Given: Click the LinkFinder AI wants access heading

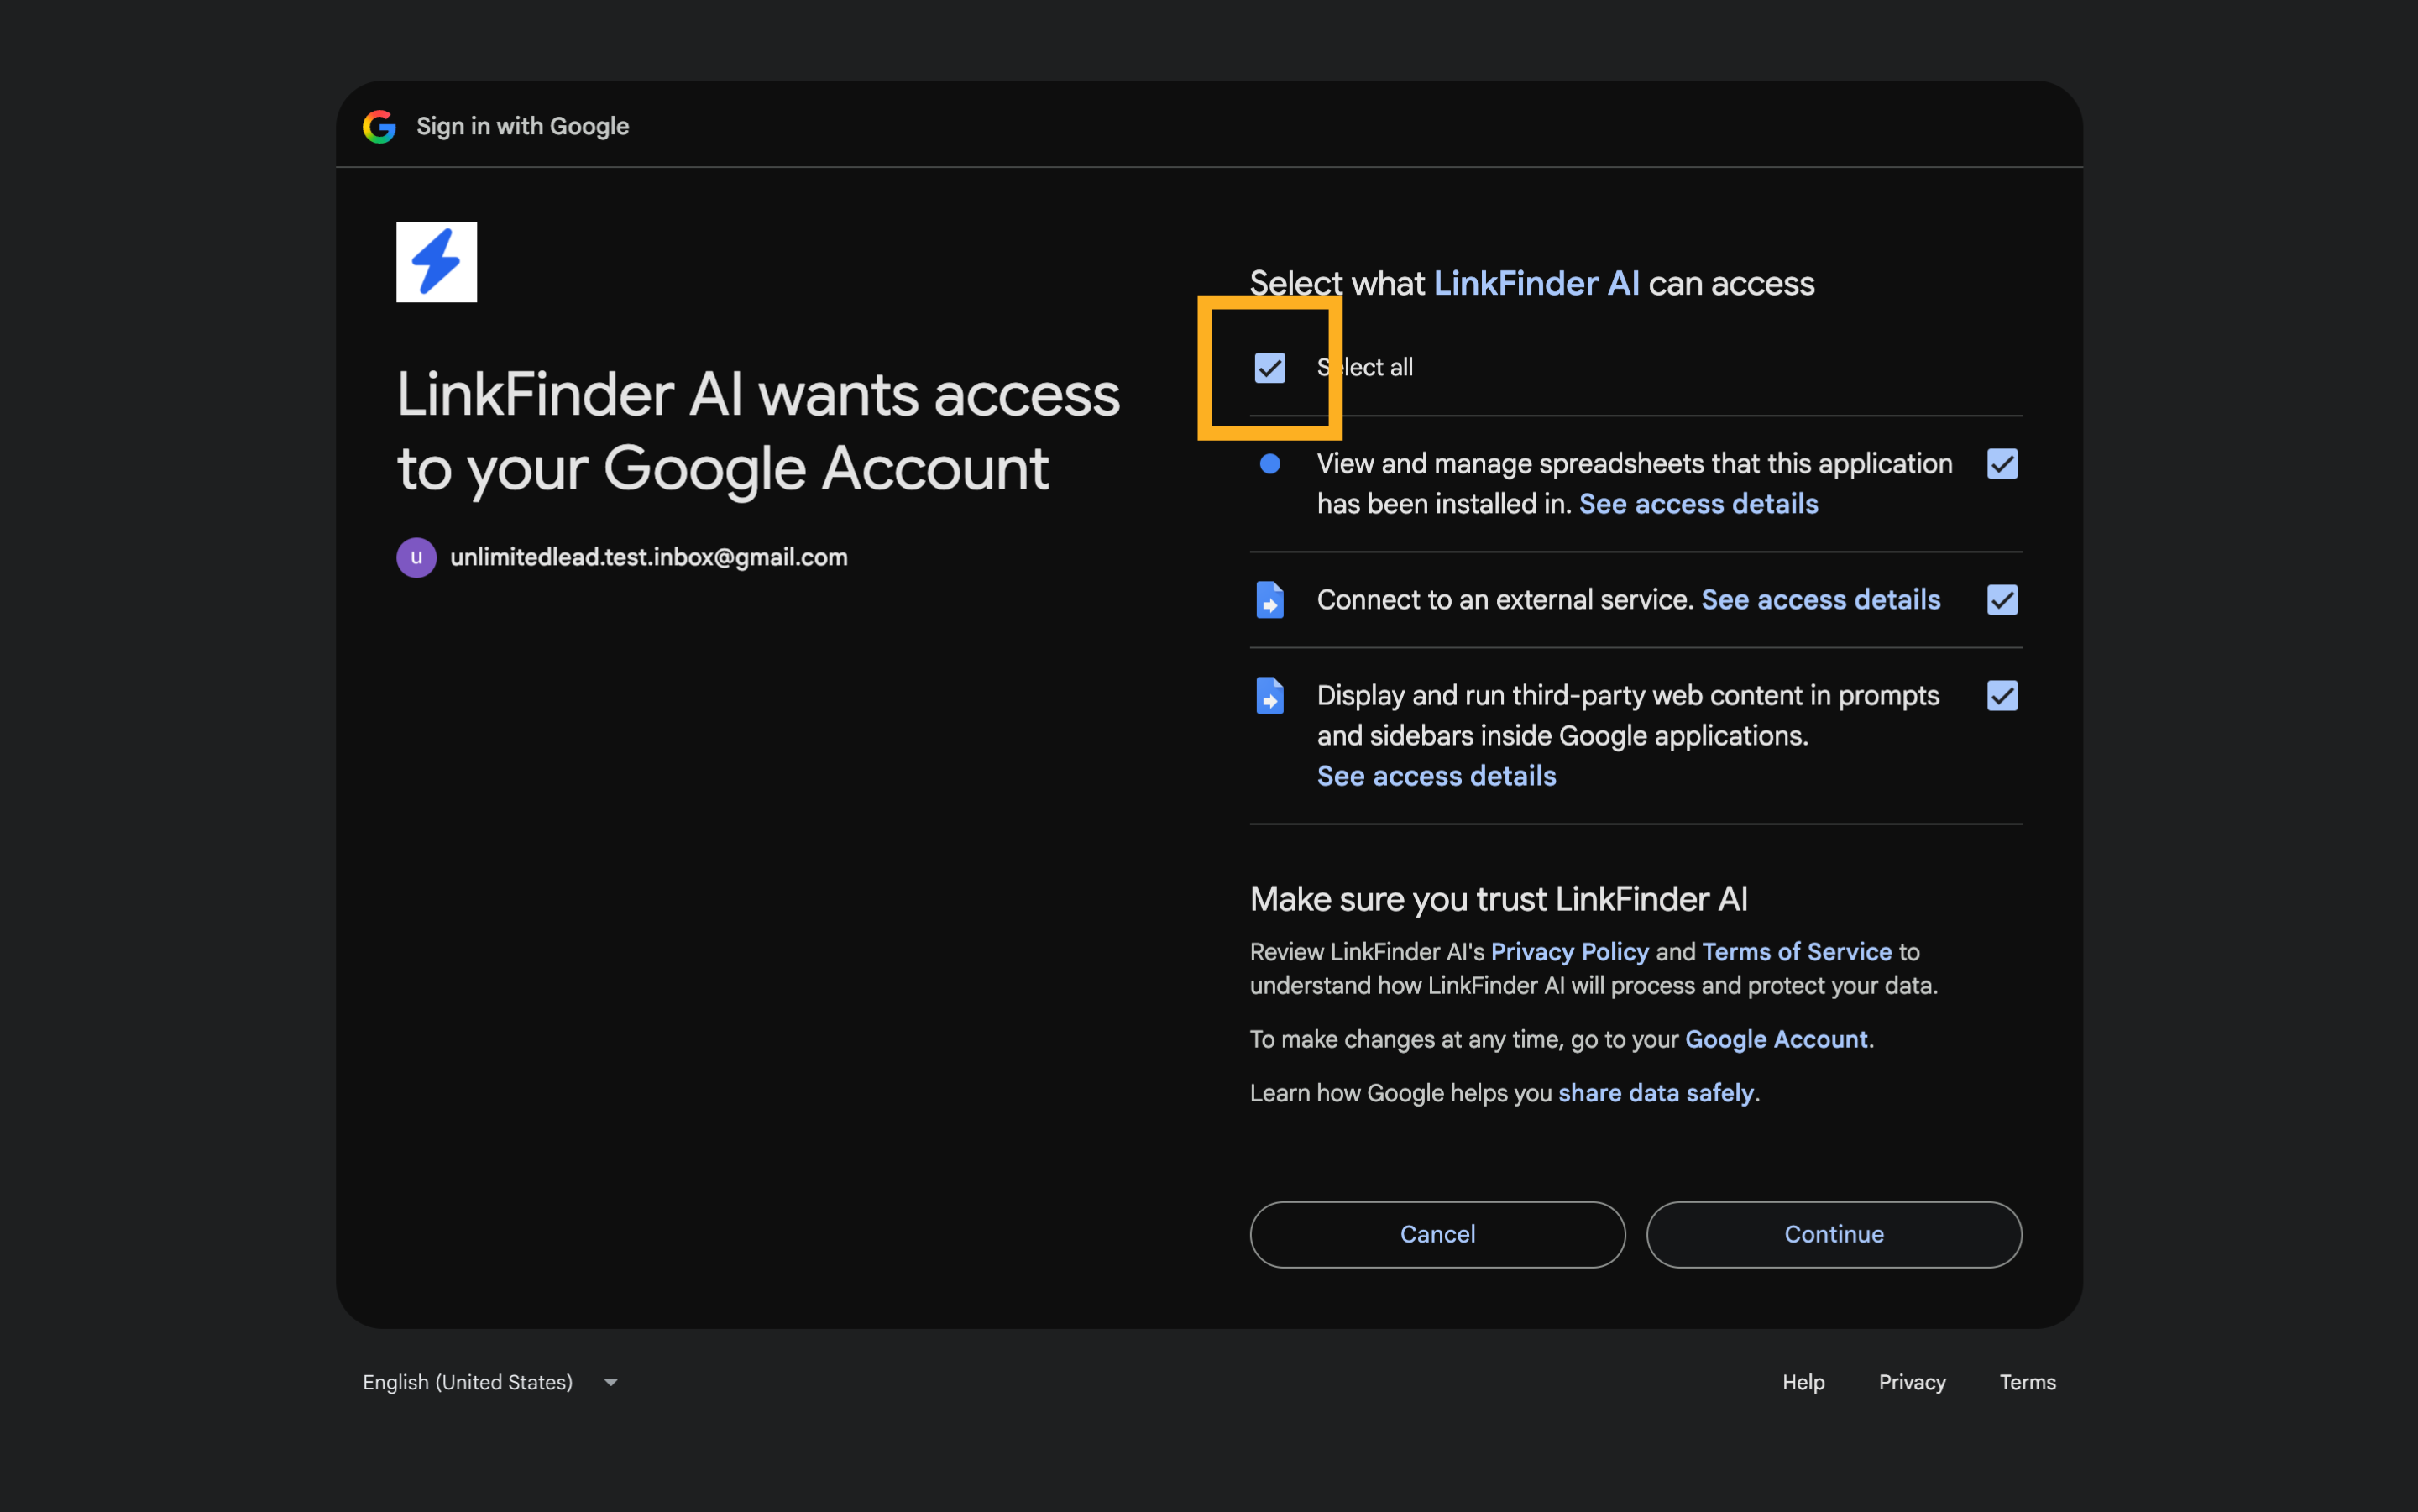Looking at the screenshot, I should coord(758,431).
